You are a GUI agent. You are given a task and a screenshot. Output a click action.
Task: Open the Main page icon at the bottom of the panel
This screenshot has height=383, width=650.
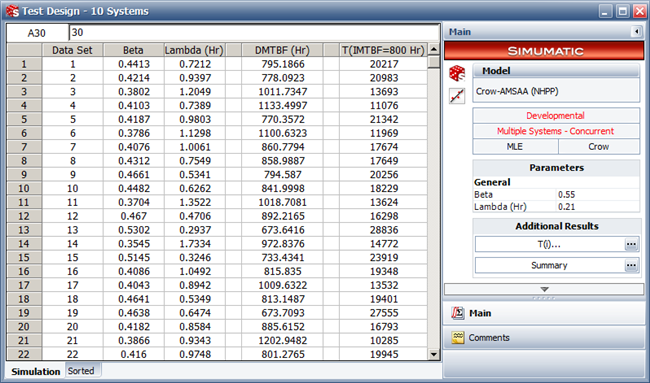click(x=458, y=313)
